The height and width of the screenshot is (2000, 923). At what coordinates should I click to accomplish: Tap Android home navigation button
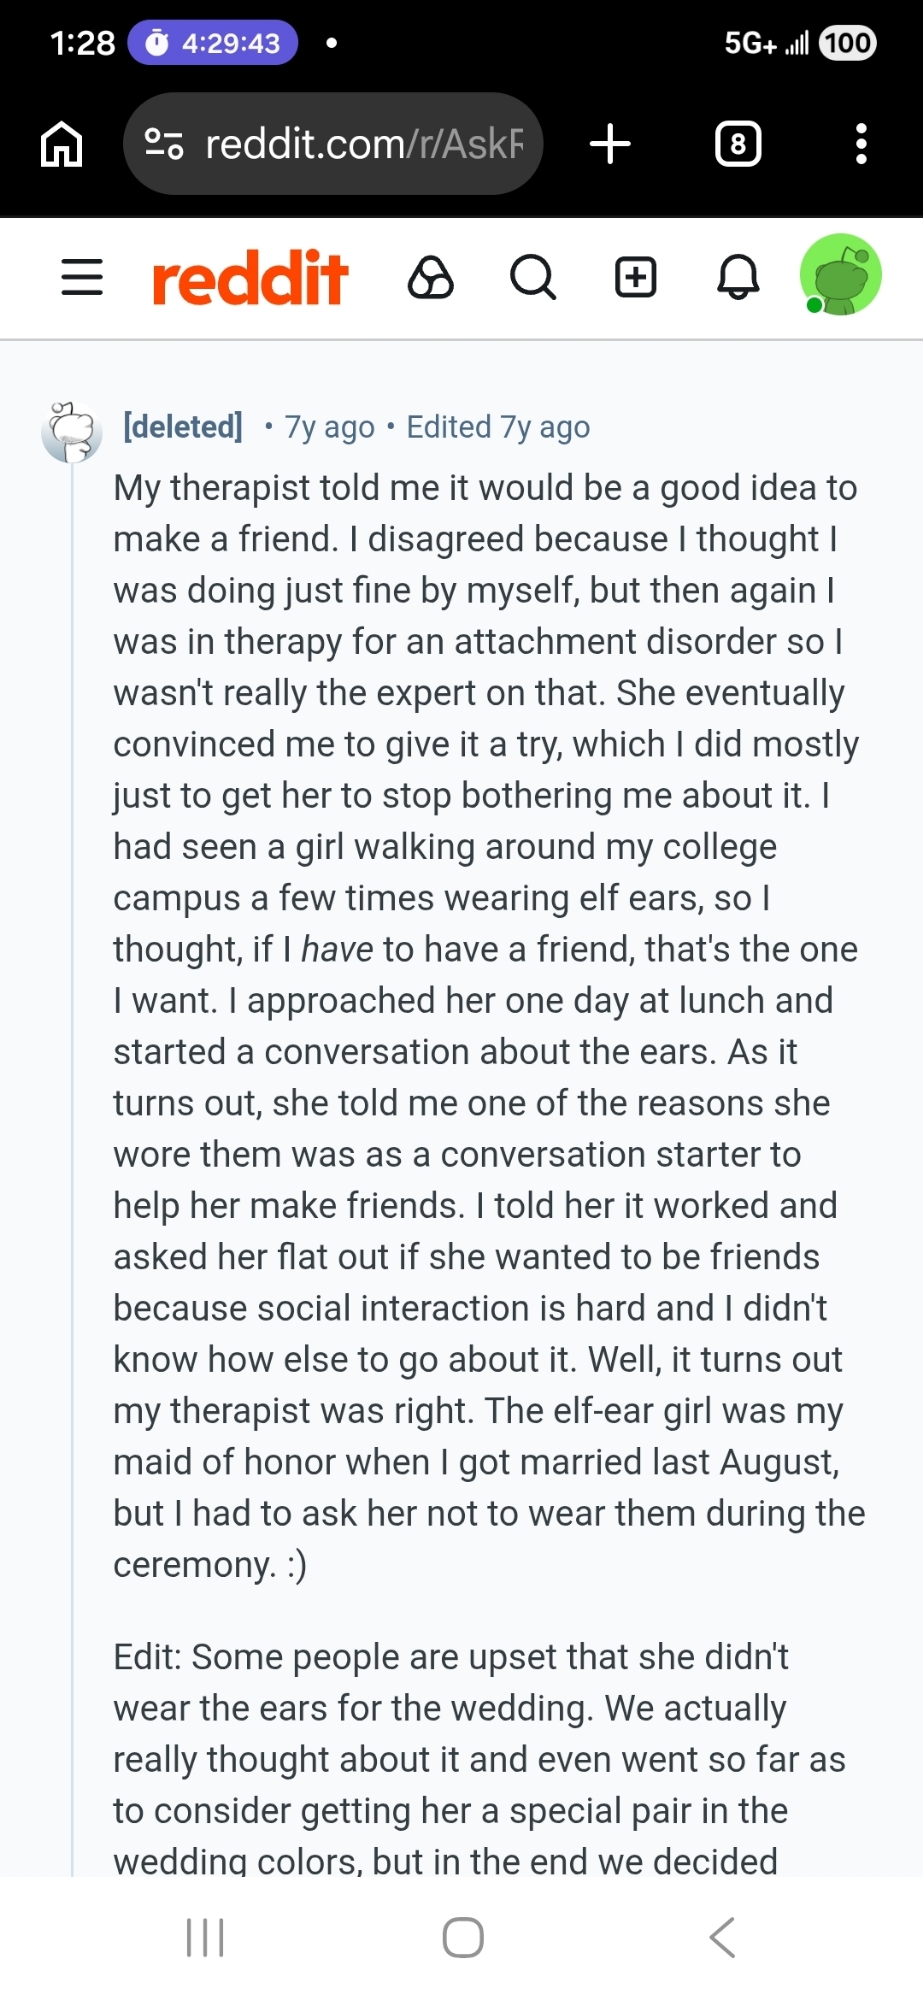(463, 1937)
